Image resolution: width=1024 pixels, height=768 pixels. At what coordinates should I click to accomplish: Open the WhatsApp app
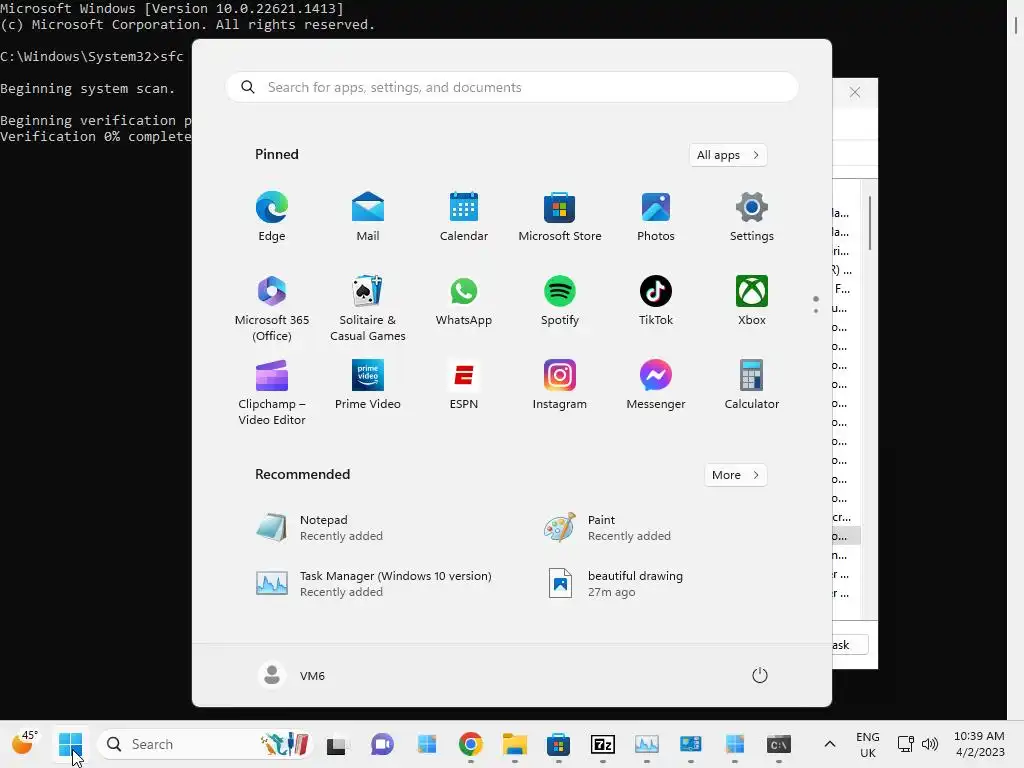[x=464, y=301]
